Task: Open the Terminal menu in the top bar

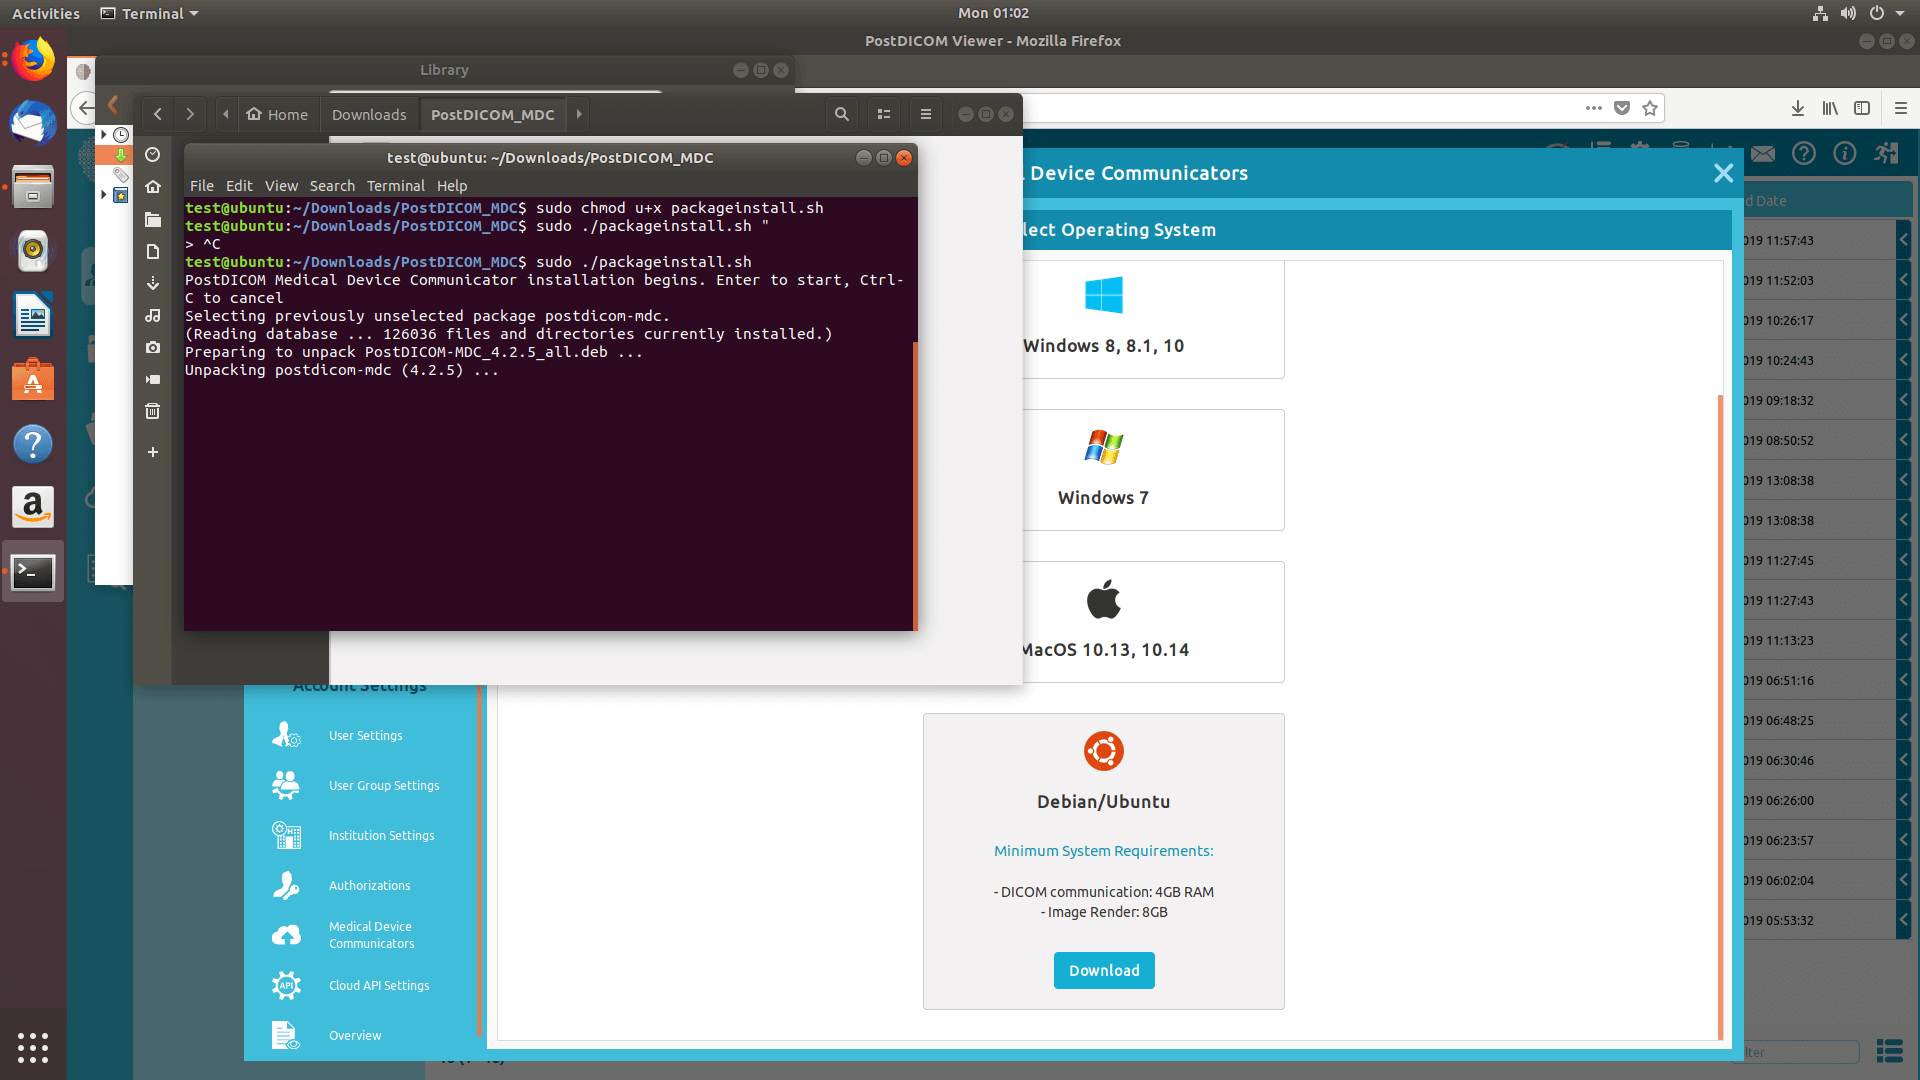Action: pos(148,13)
